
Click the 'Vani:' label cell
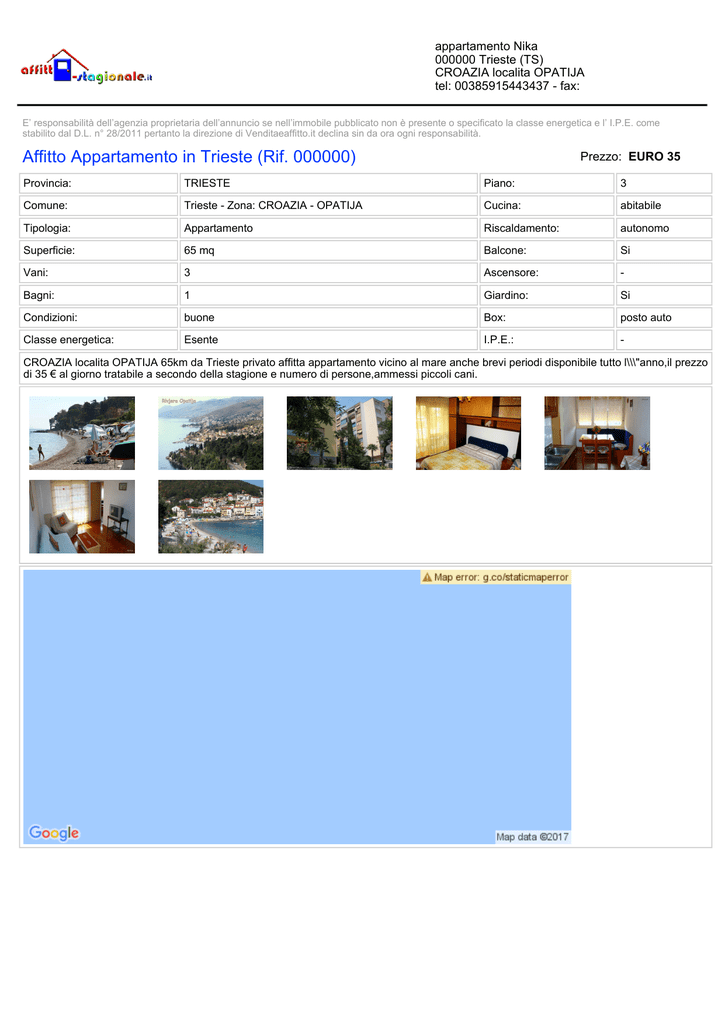point(99,272)
